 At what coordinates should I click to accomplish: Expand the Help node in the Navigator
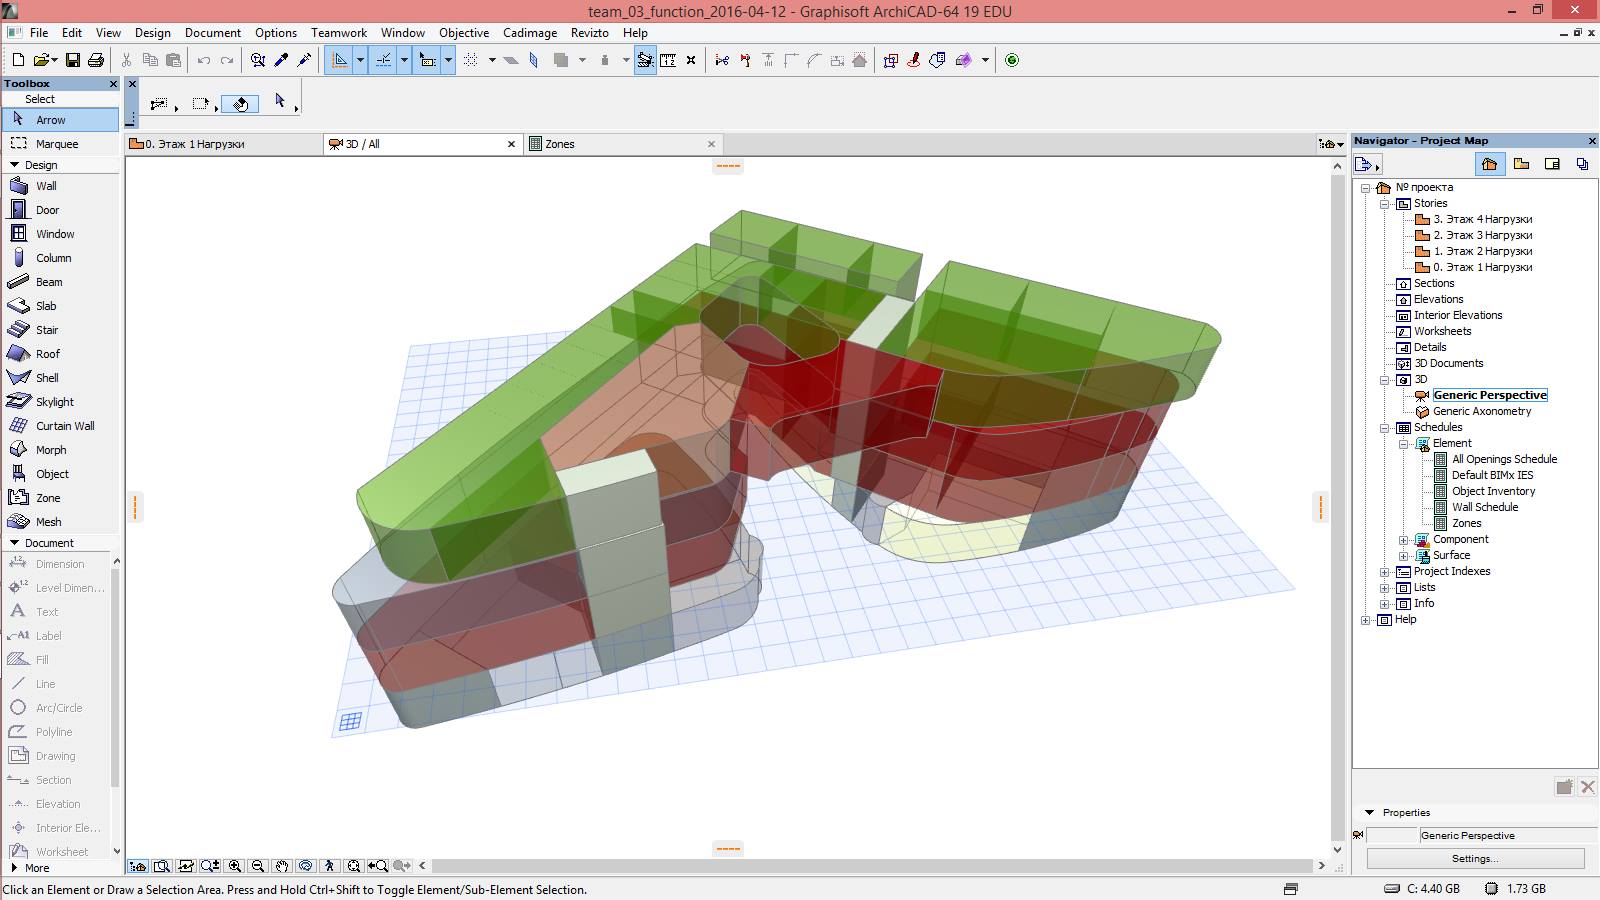(x=1366, y=620)
